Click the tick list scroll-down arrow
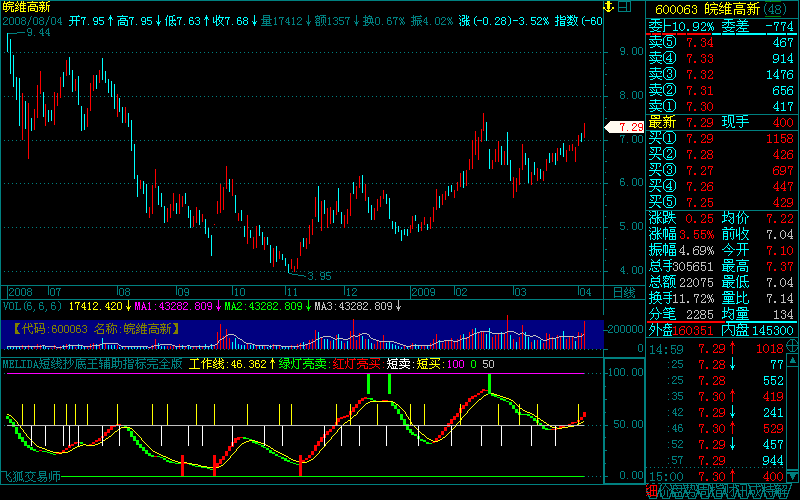 [x=792, y=476]
